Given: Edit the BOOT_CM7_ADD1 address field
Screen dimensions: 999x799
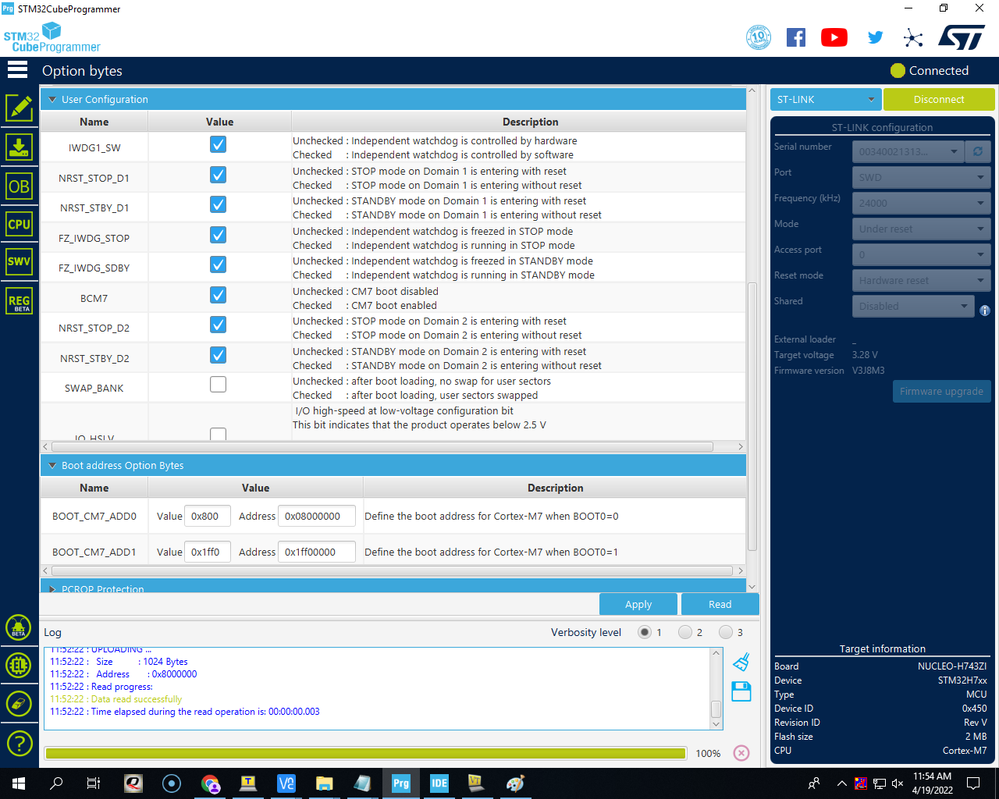Looking at the screenshot, I should tap(317, 552).
